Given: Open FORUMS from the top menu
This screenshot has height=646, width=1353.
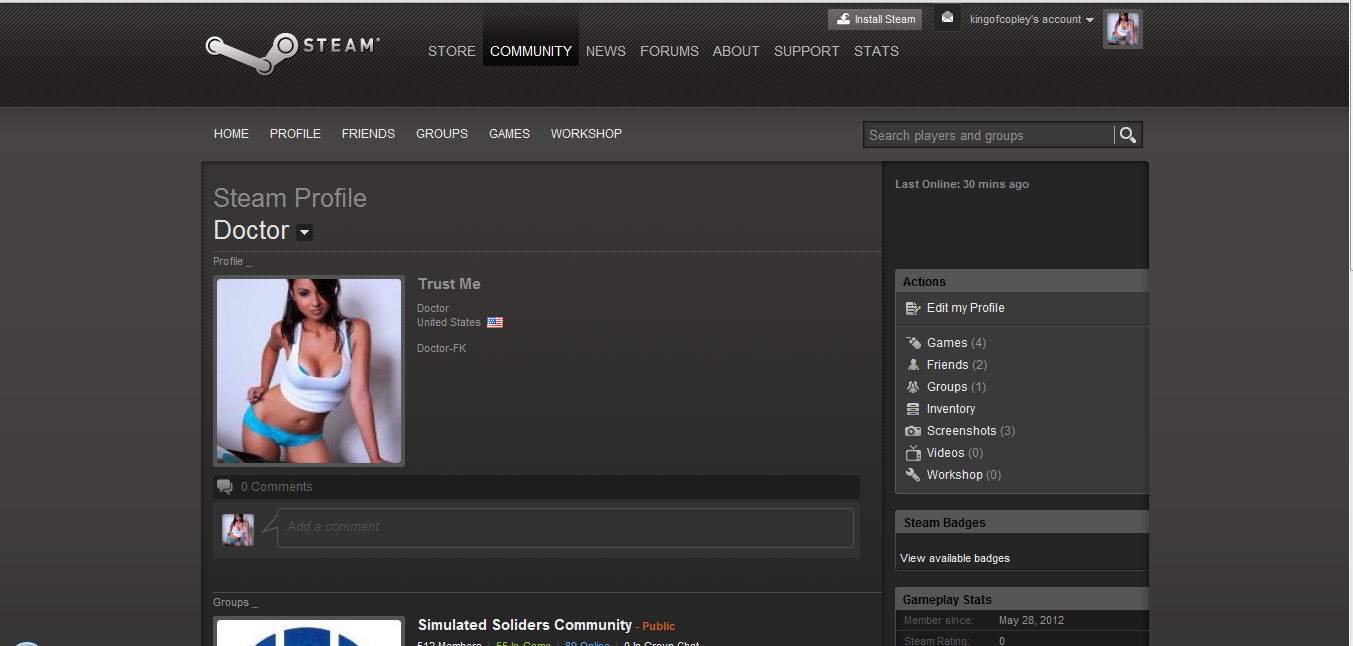Looking at the screenshot, I should point(669,51).
